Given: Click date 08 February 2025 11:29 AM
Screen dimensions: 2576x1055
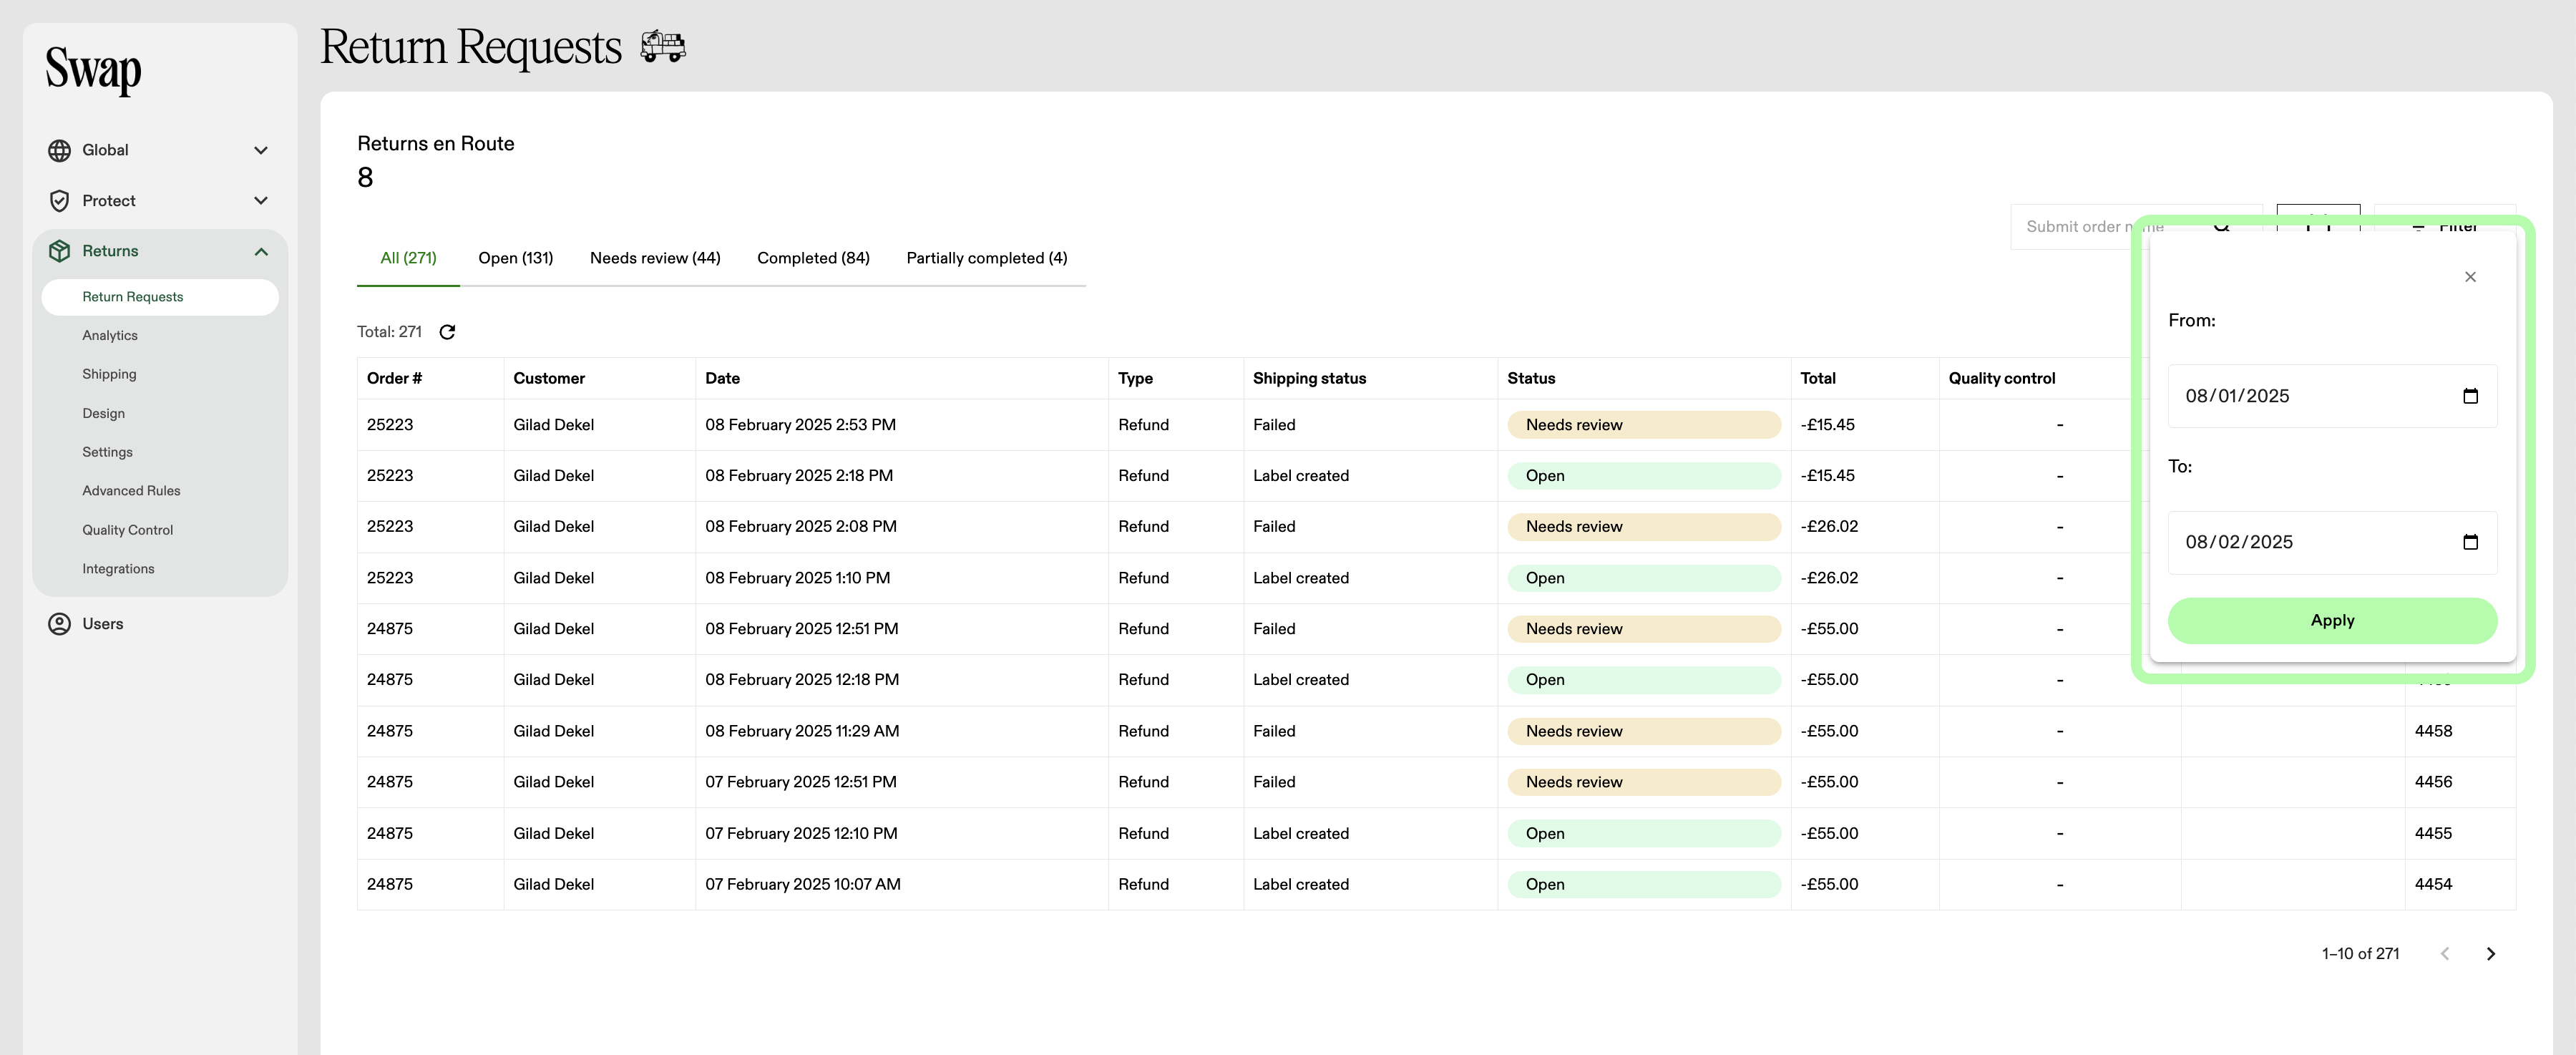Looking at the screenshot, I should (x=802, y=731).
